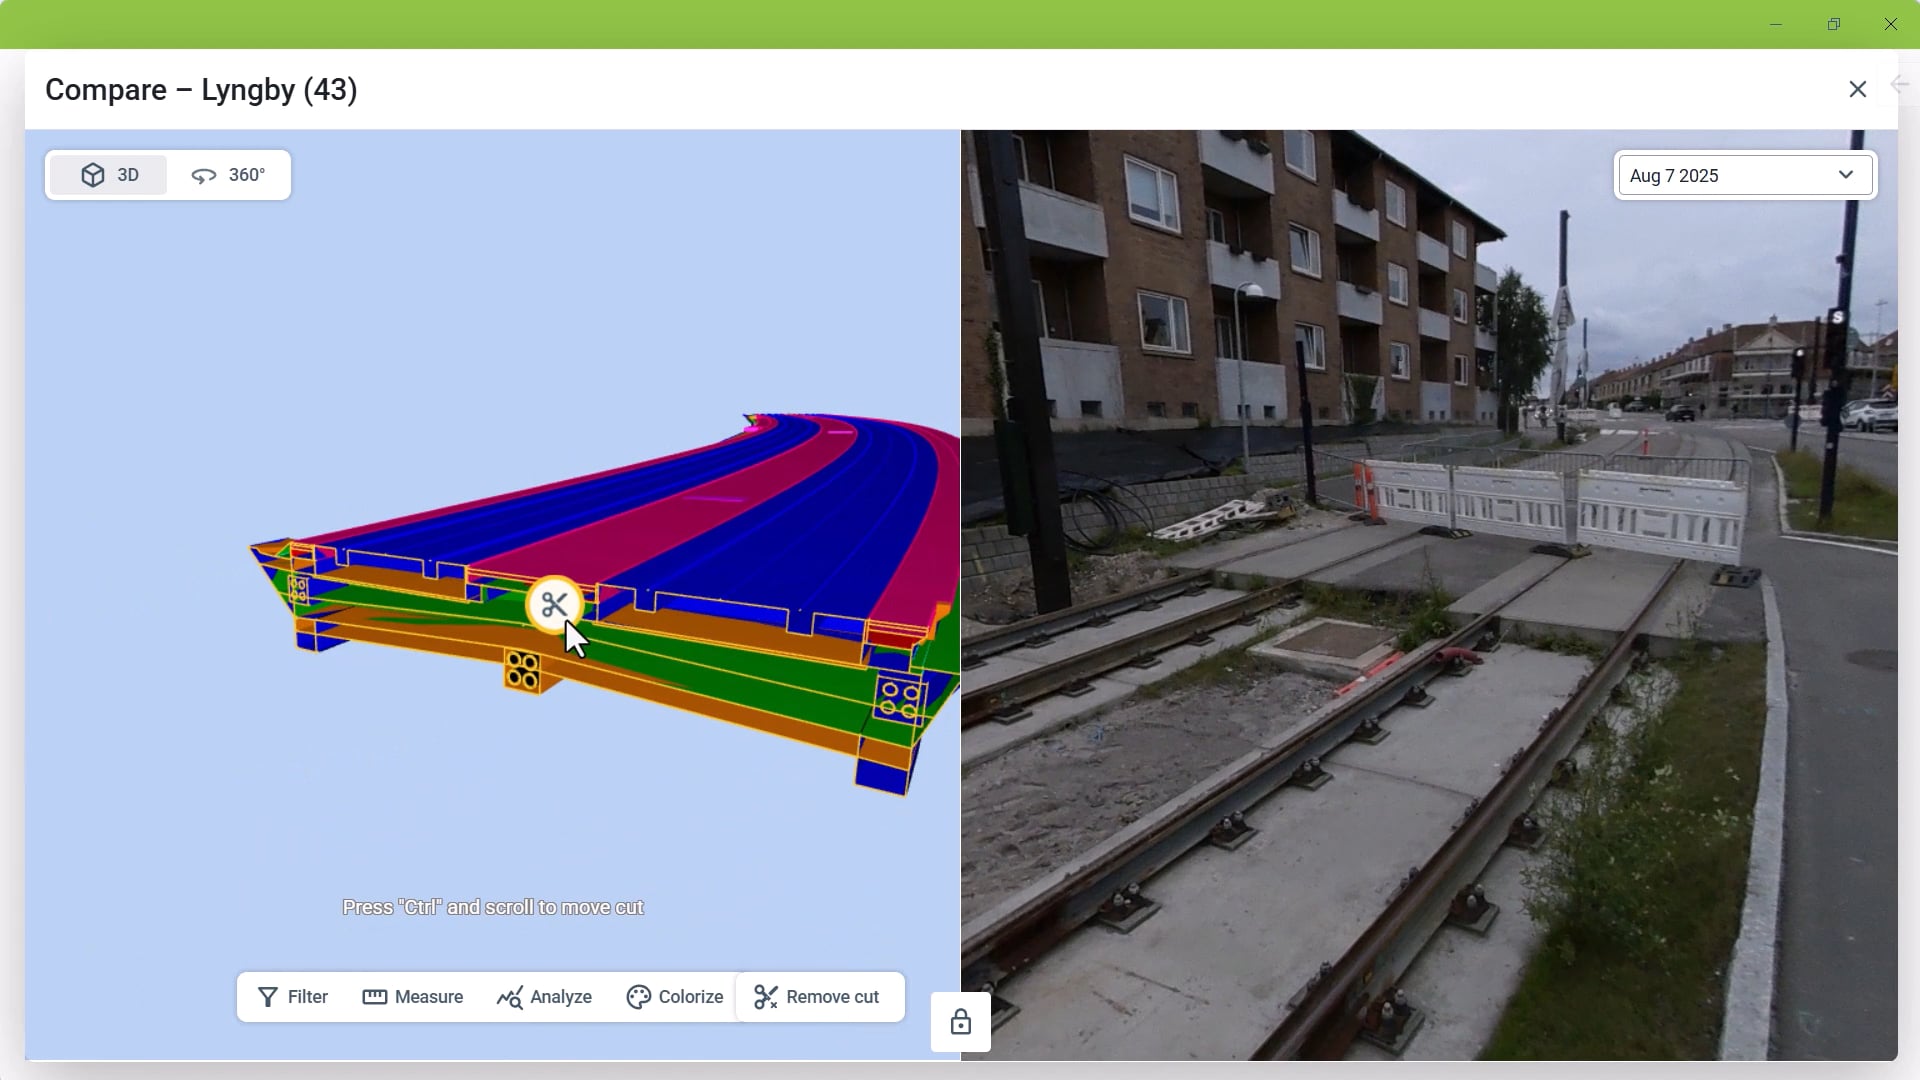1920x1080 pixels.
Task: Click the 3D cube icon
Action: tap(93, 175)
